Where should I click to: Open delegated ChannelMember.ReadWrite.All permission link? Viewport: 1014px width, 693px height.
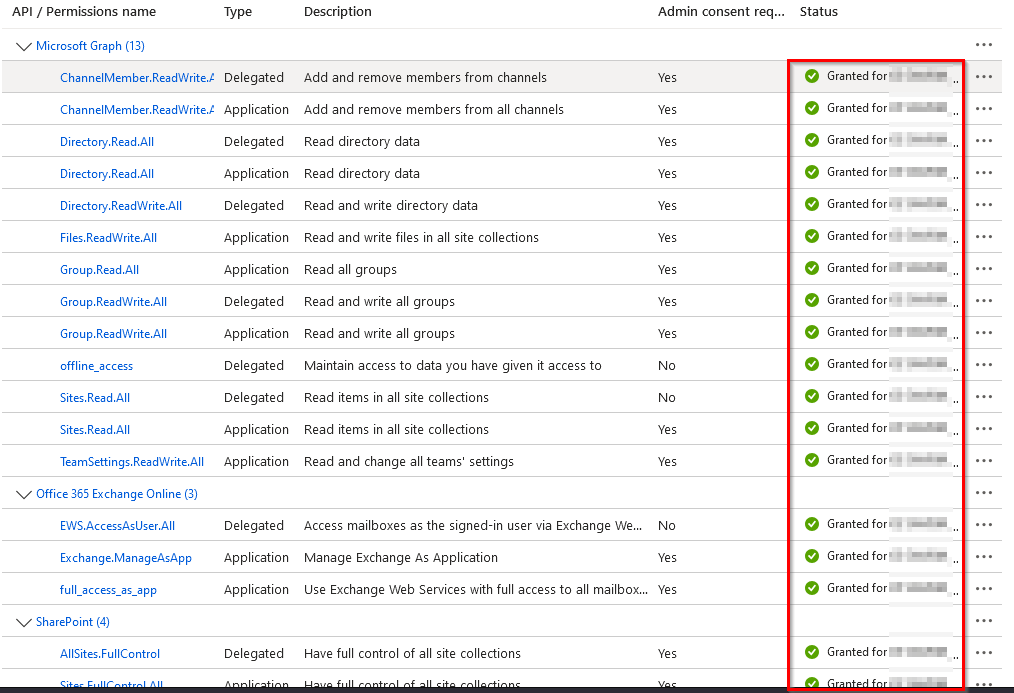[137, 78]
